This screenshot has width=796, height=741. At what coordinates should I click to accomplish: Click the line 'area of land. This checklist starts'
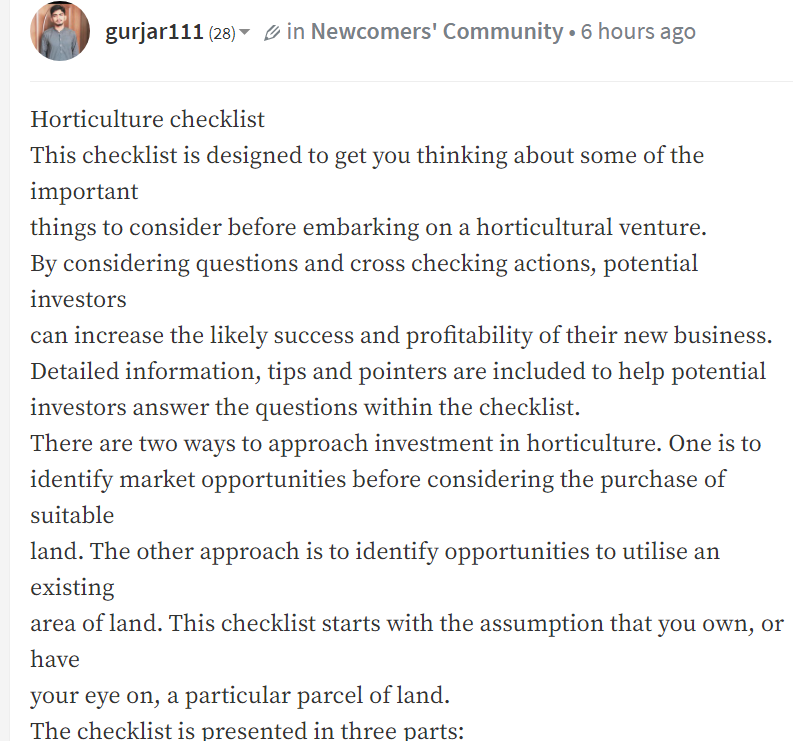407,624
